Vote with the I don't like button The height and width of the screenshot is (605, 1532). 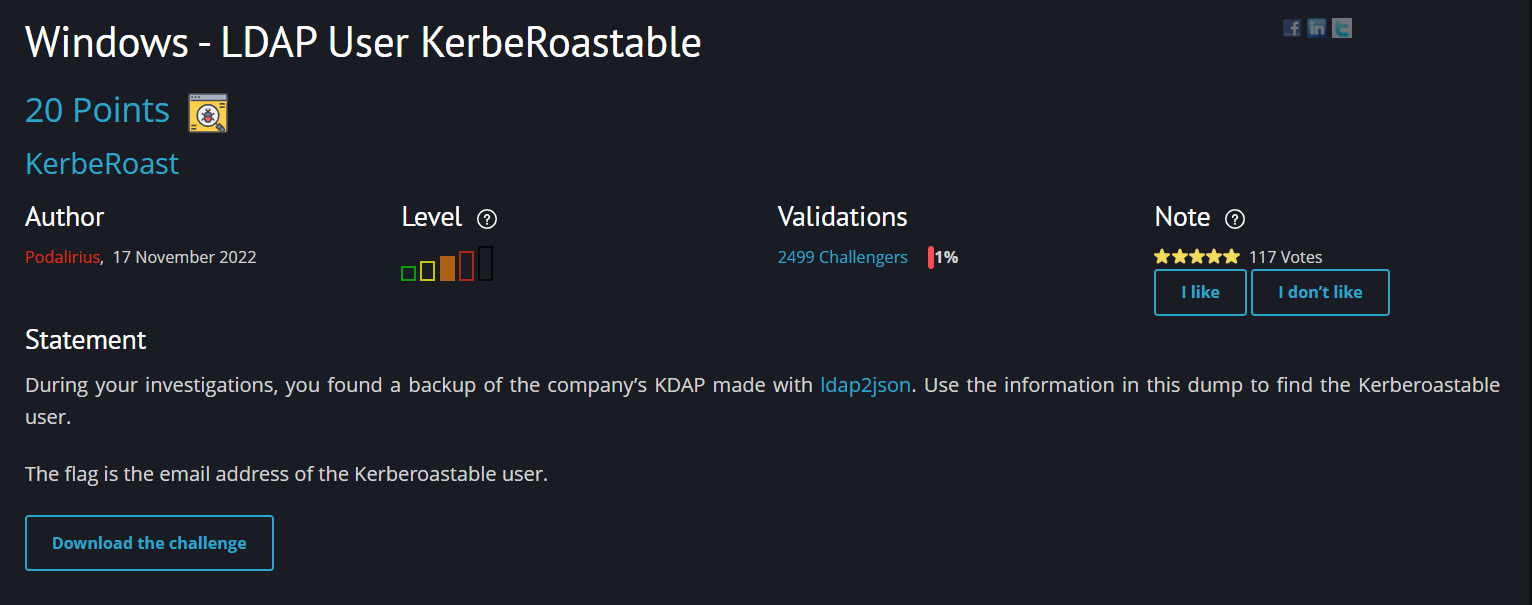coord(1320,292)
